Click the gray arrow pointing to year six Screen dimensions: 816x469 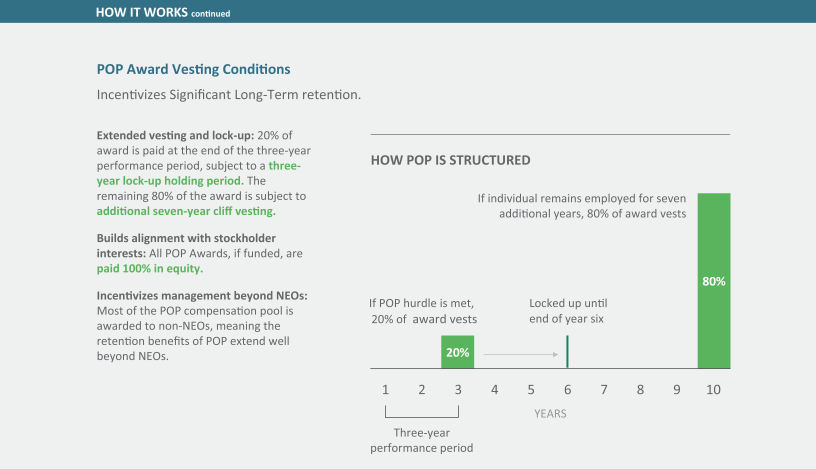(x=520, y=354)
